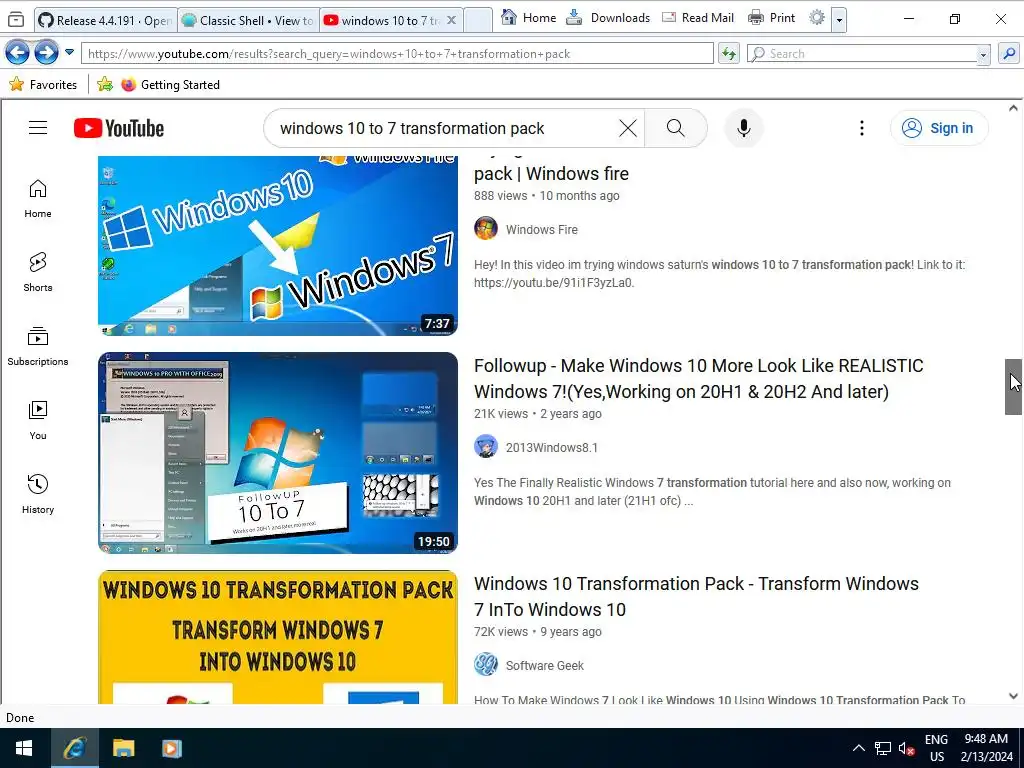Show hidden tray icons chevron
This screenshot has height=768, width=1024.
tap(859, 748)
